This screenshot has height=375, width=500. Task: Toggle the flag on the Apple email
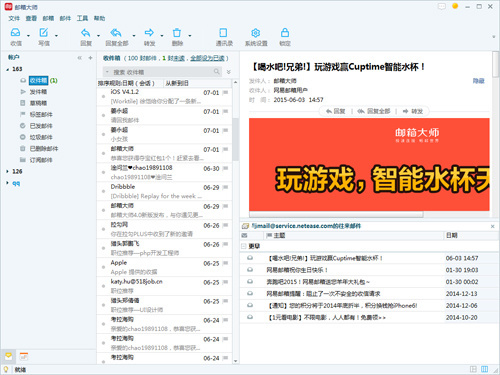[x=225, y=263]
